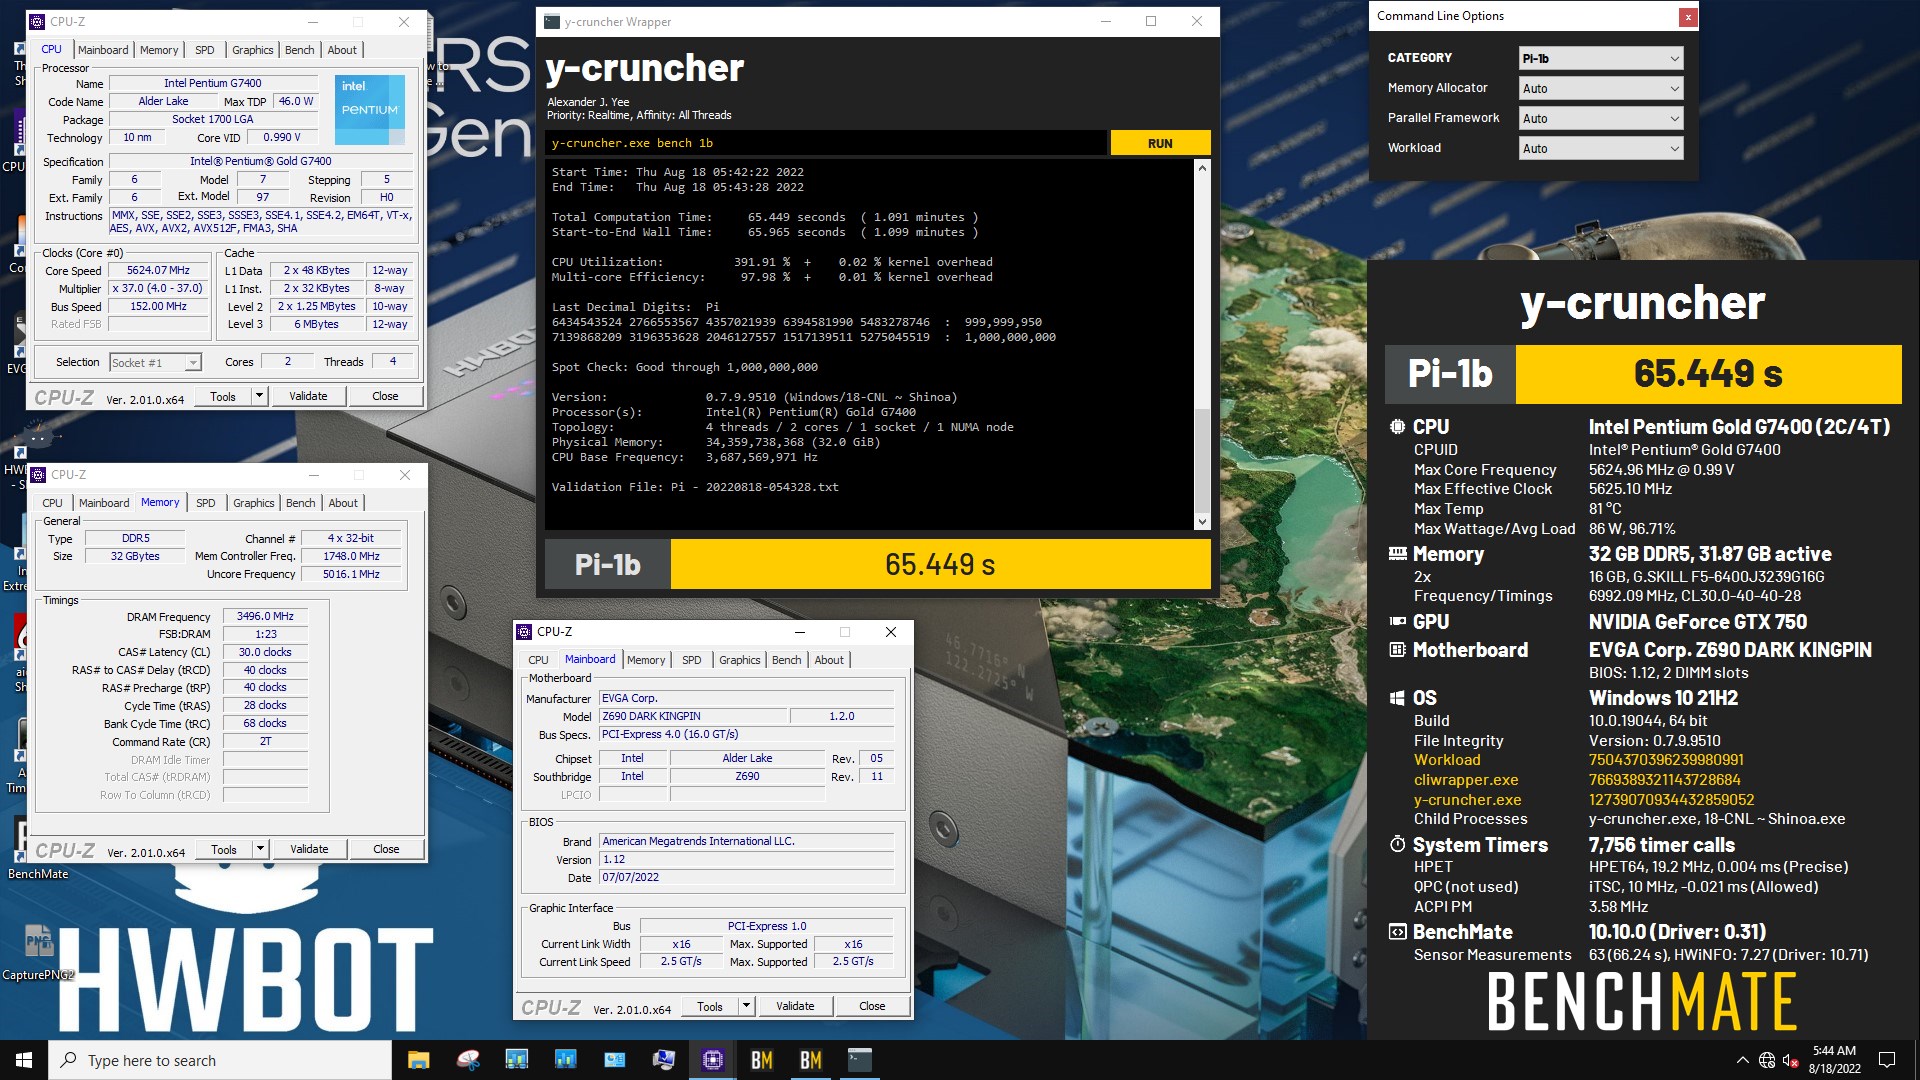Click the yellow Workload entry in BenchMate
The image size is (1920, 1080).
click(1447, 760)
